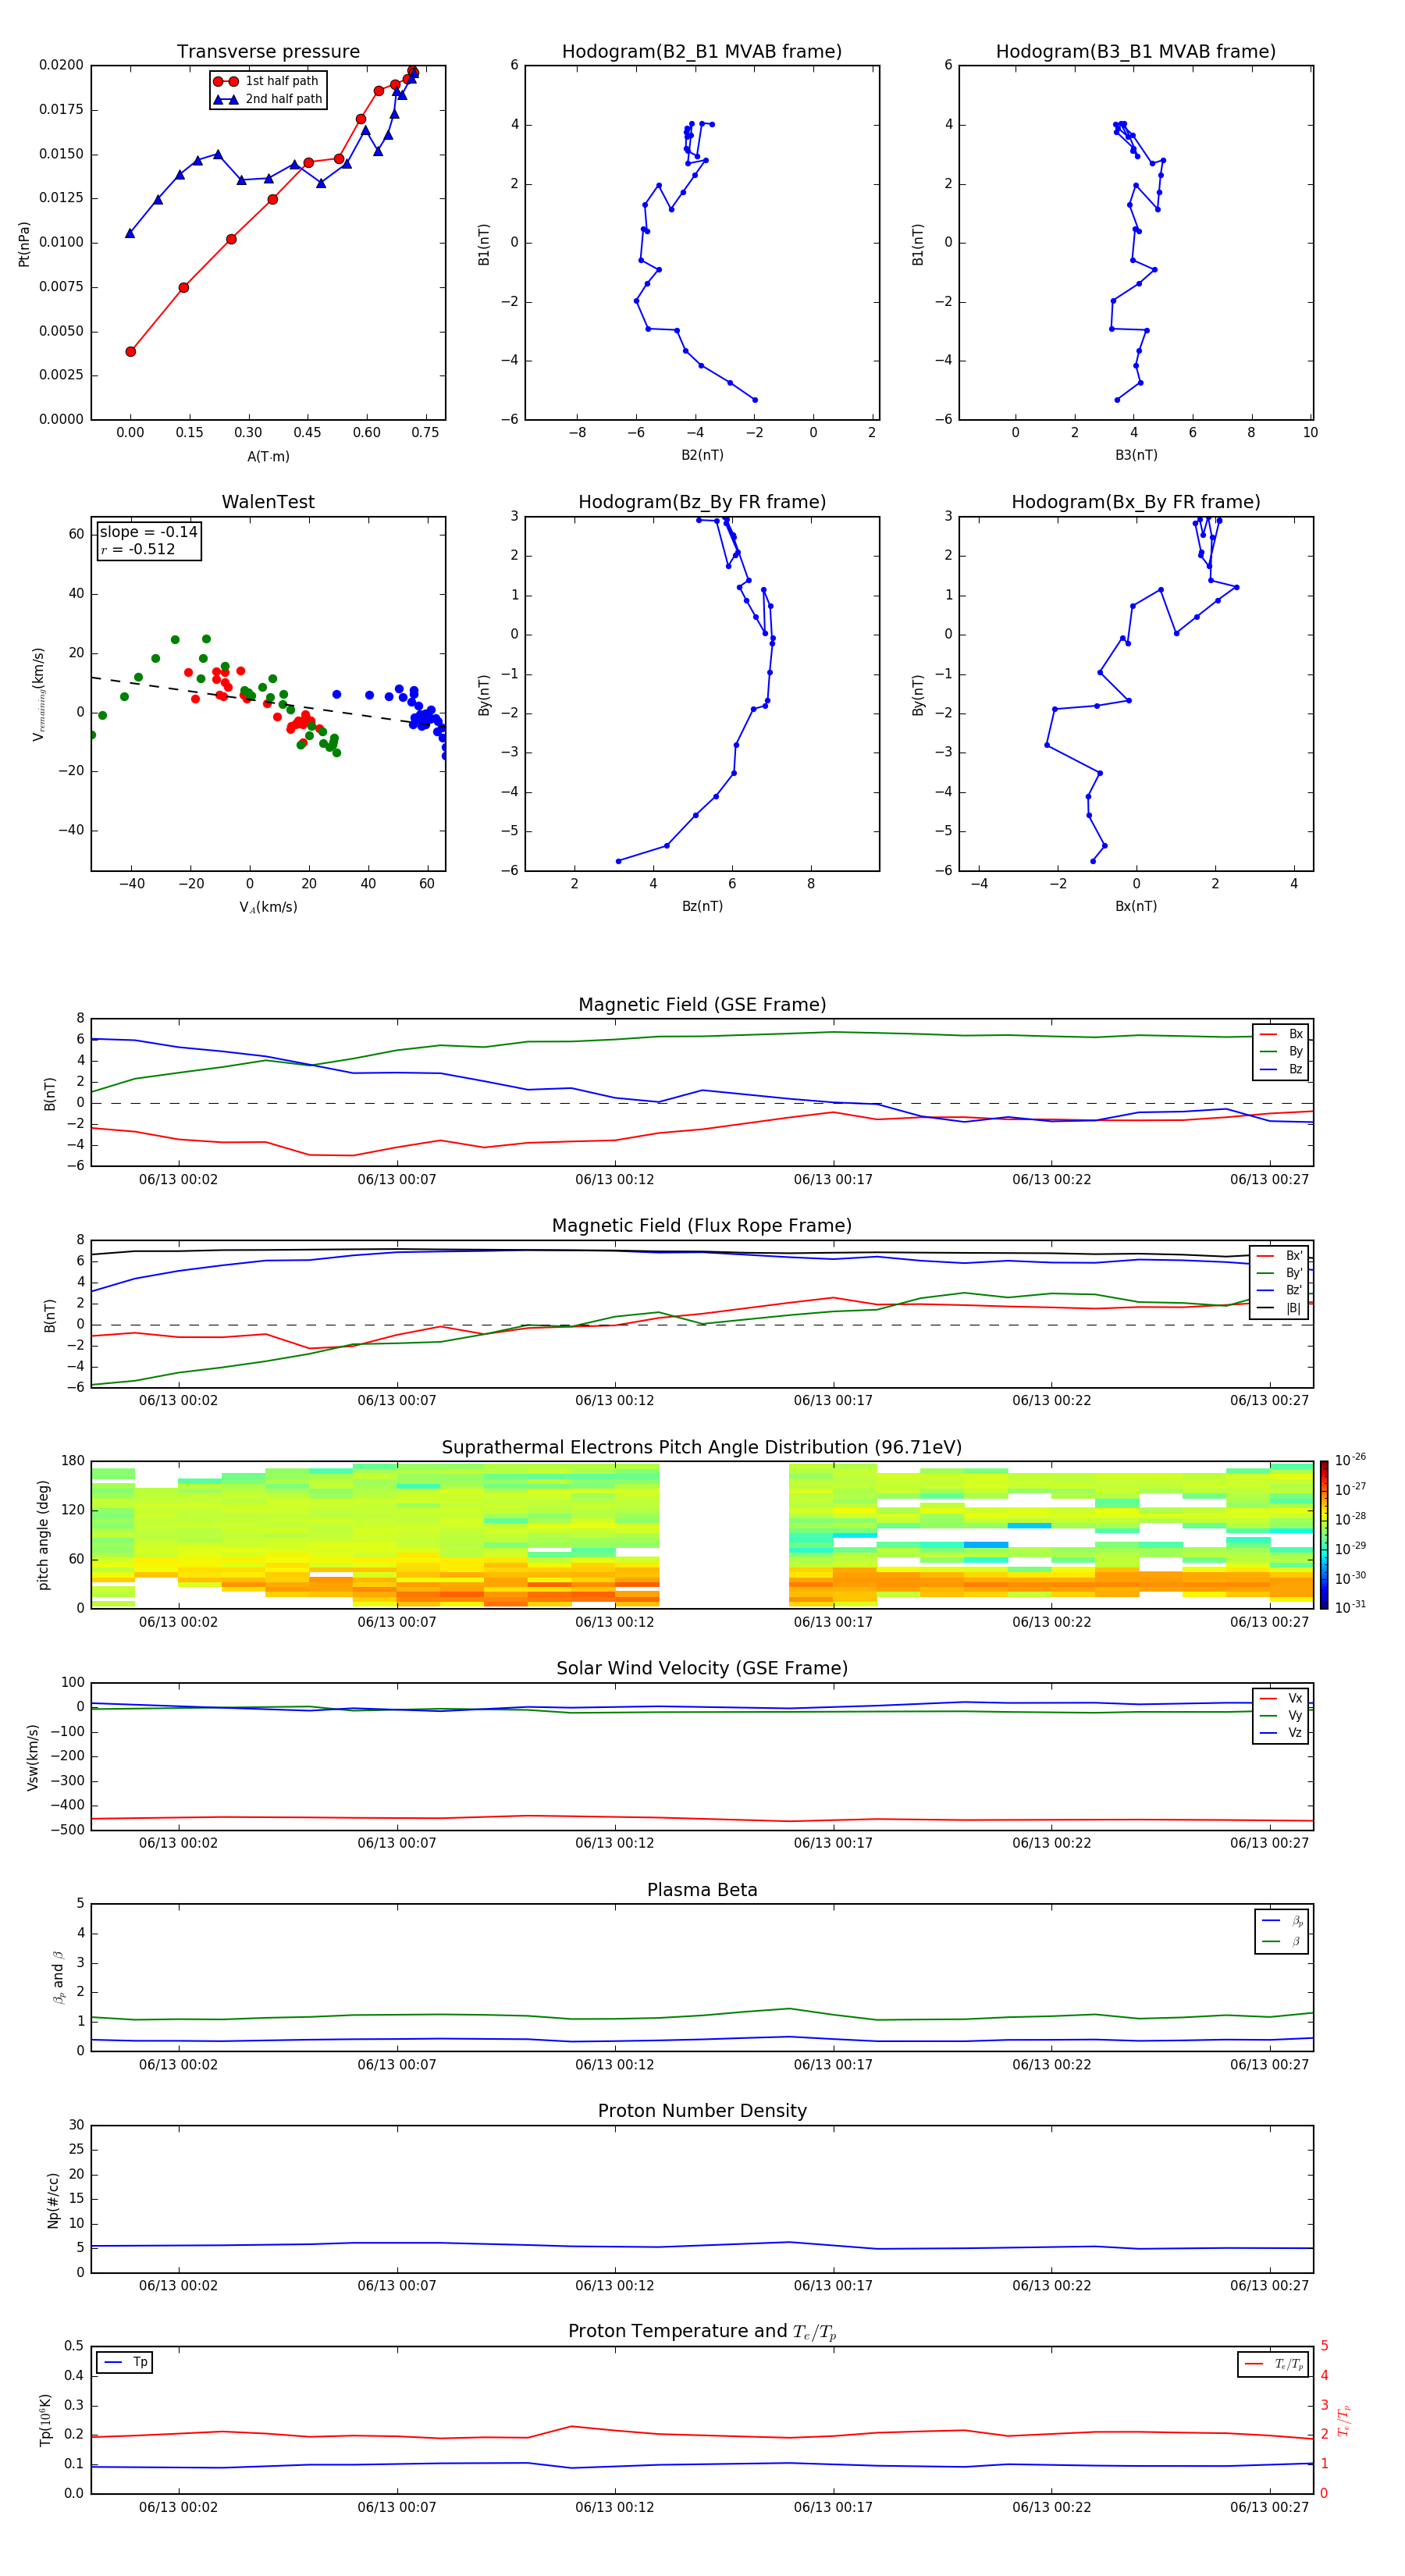Click the Suprathermal Electrons Pitch Angle Distribution title

[x=702, y=1448]
